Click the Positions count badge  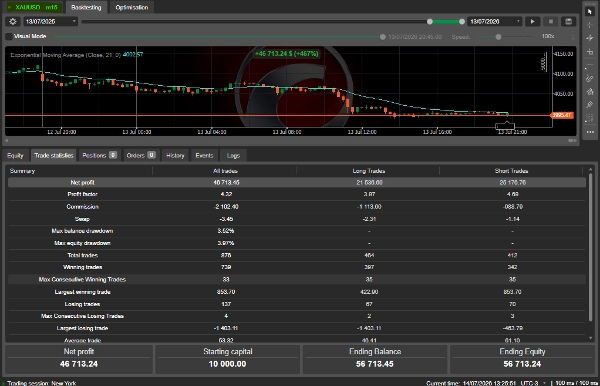point(113,155)
